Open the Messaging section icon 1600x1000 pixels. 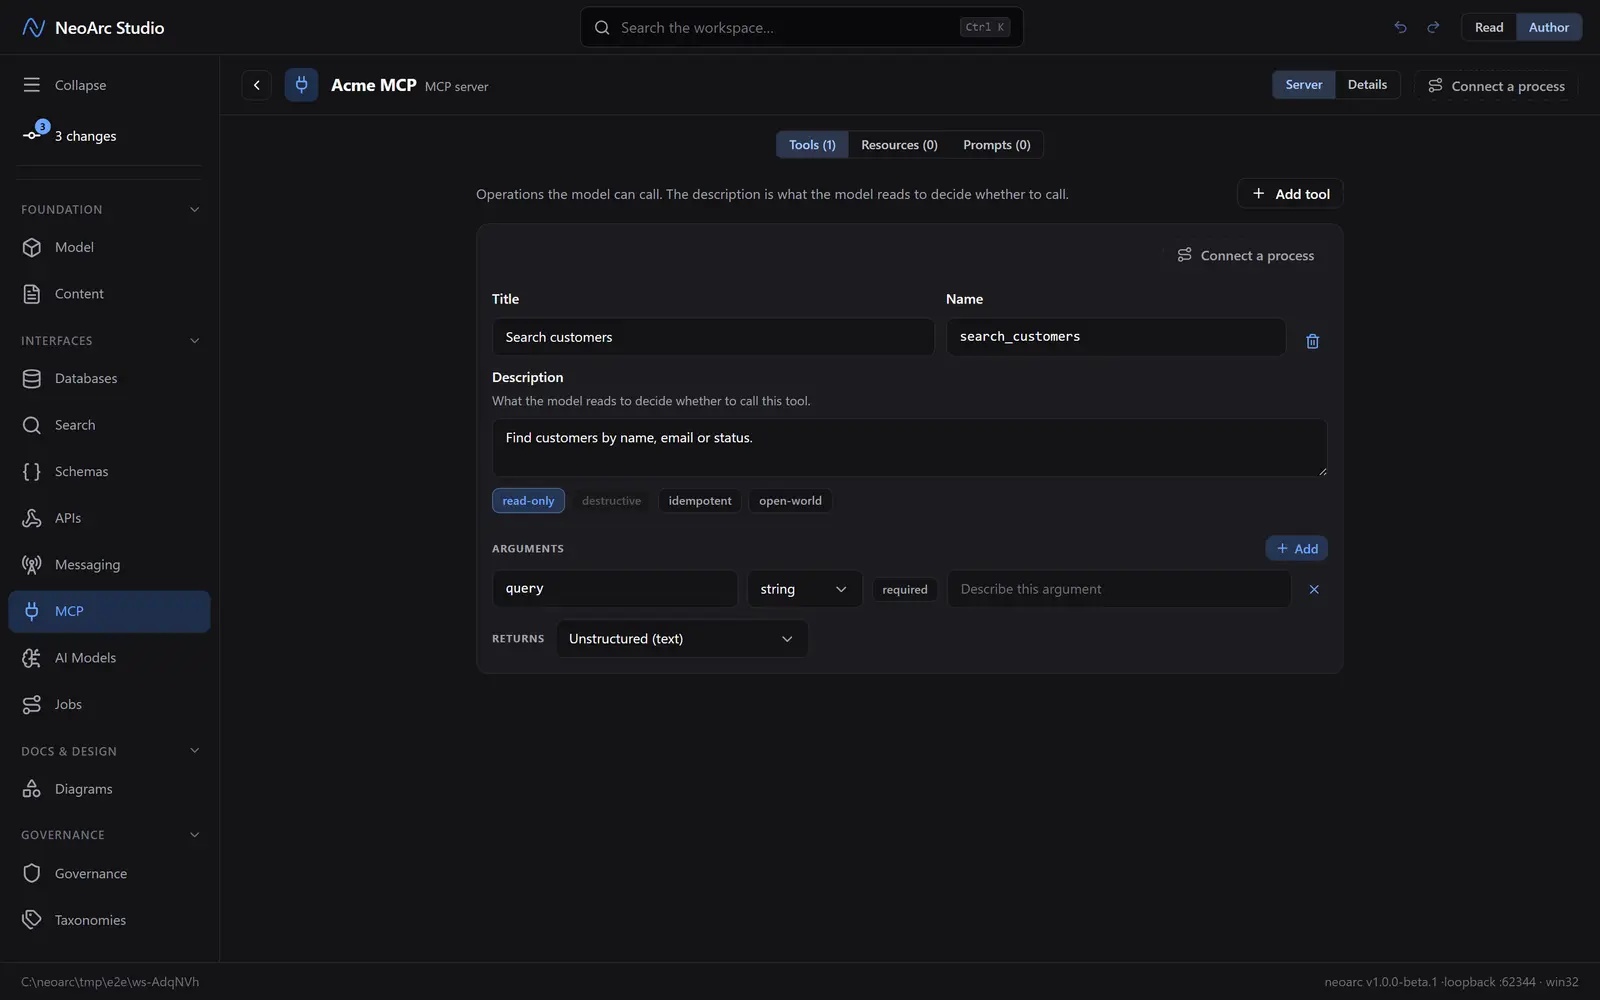click(32, 565)
